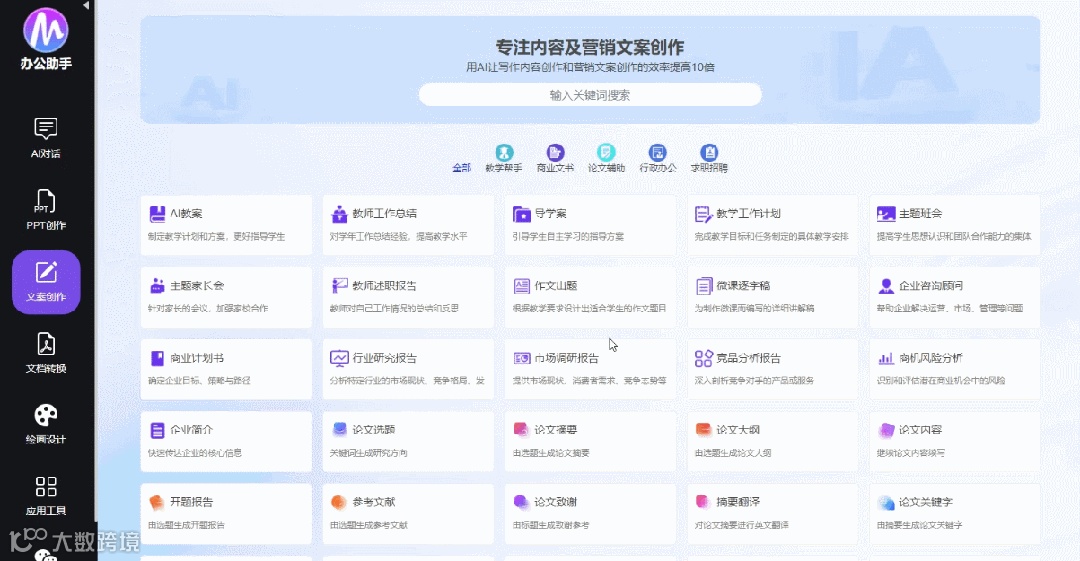Viewport: 1080px width, 561px height.
Task: Open PPT创作 in the sidebar
Action: click(45, 210)
